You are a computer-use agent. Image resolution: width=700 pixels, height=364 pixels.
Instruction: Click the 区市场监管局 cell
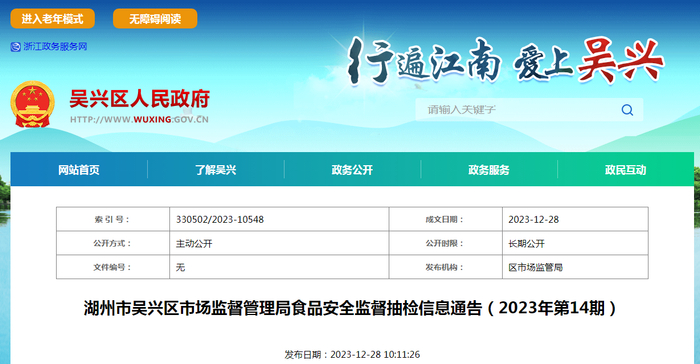[575, 267]
